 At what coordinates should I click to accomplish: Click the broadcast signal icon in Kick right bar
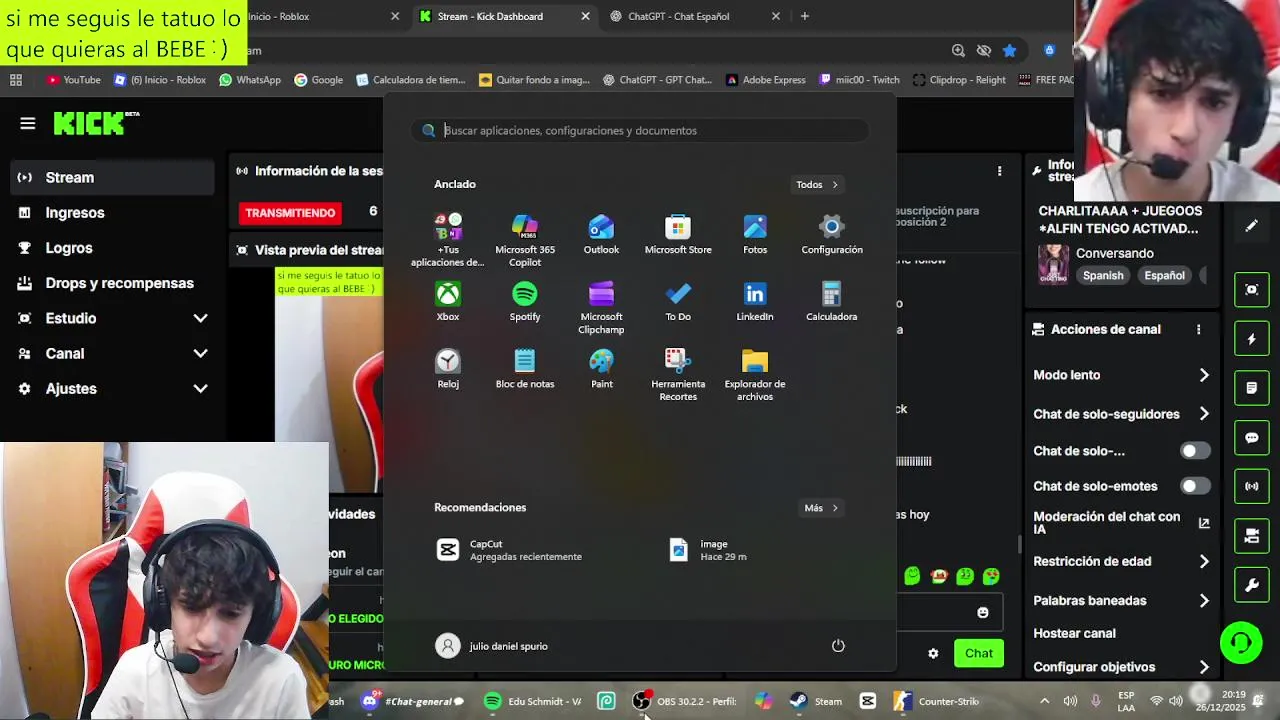coord(1251,486)
